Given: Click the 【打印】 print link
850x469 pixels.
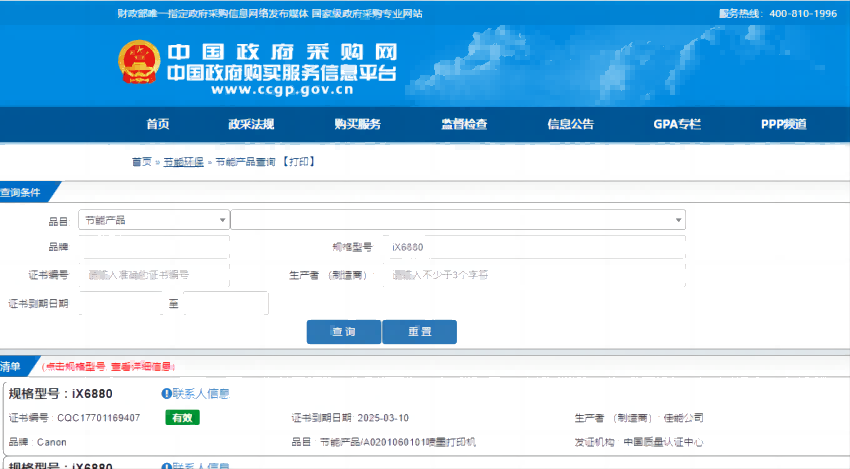Looking at the screenshot, I should (298, 162).
